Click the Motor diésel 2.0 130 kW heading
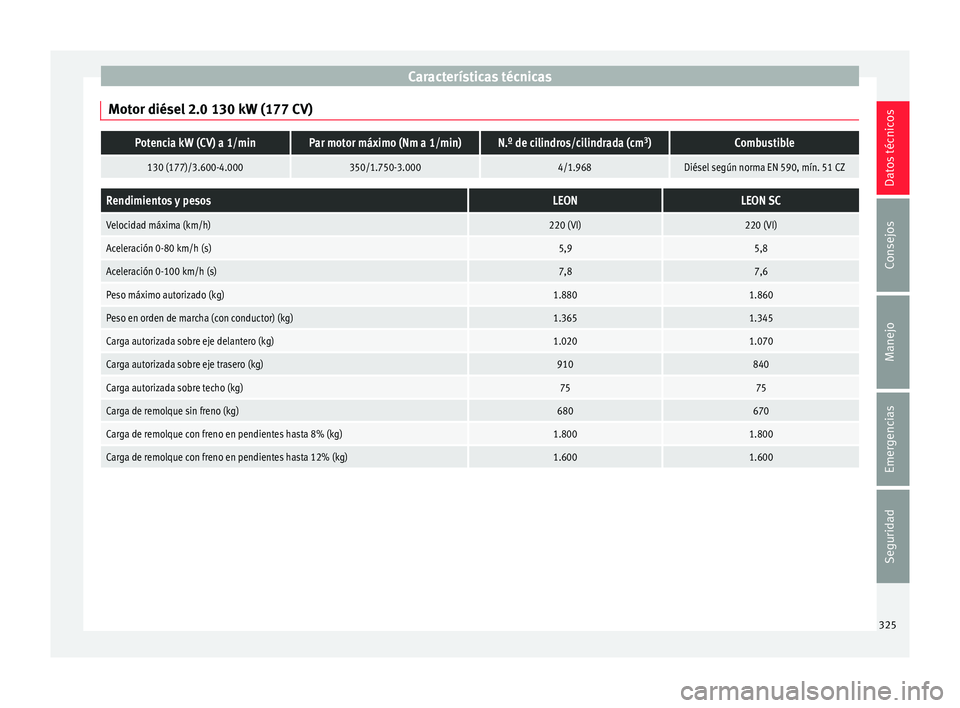The height and width of the screenshot is (708, 960). (x=210, y=110)
